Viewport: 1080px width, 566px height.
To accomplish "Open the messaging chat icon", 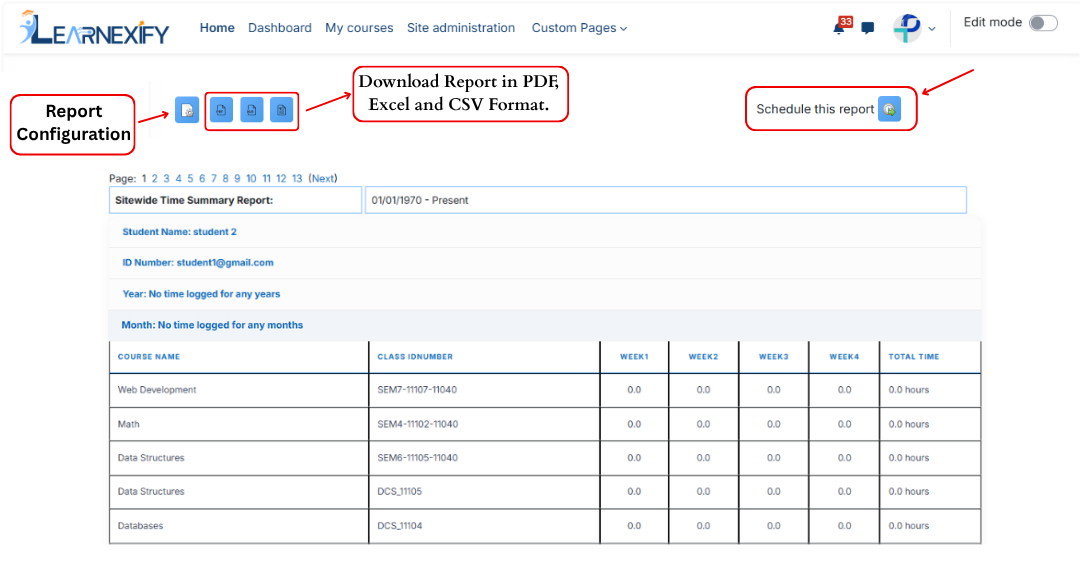I will [868, 28].
